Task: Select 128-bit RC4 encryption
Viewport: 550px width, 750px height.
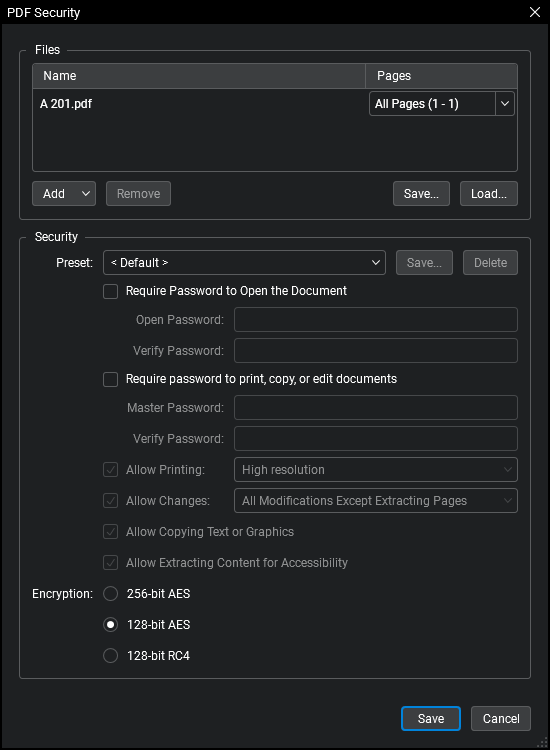Action: (110, 655)
